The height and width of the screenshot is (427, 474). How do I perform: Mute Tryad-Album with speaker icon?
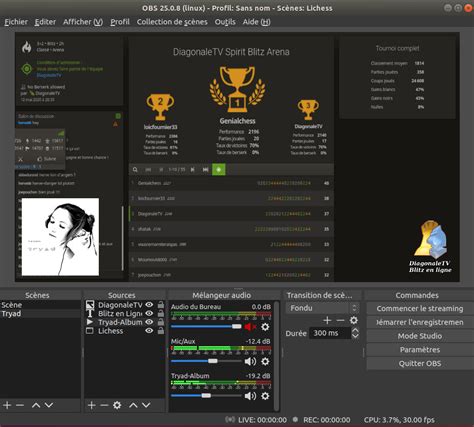click(250, 396)
